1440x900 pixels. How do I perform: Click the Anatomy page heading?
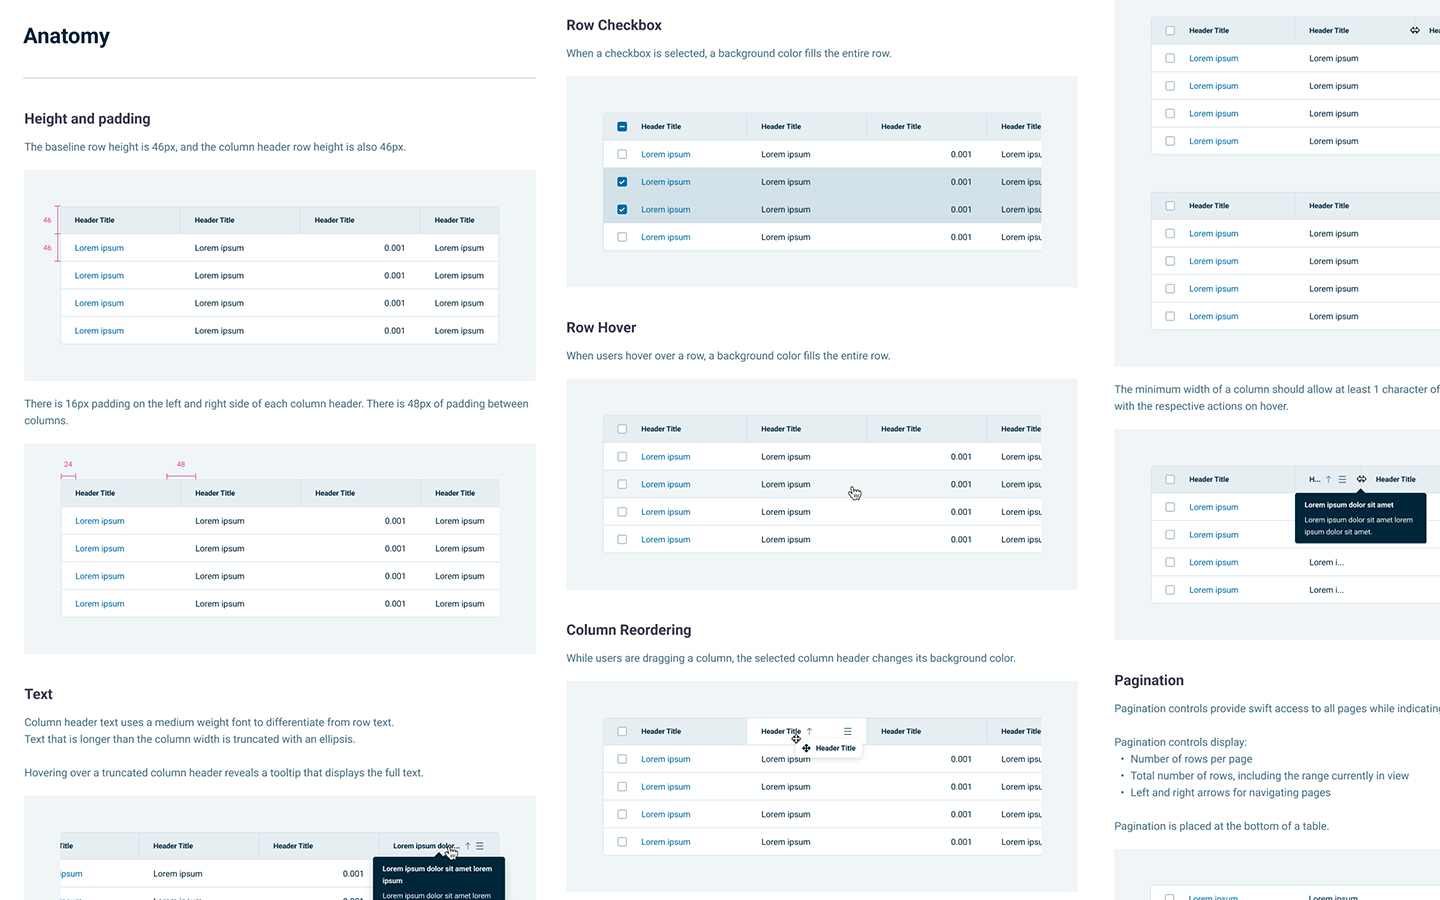pyautogui.click(x=66, y=36)
